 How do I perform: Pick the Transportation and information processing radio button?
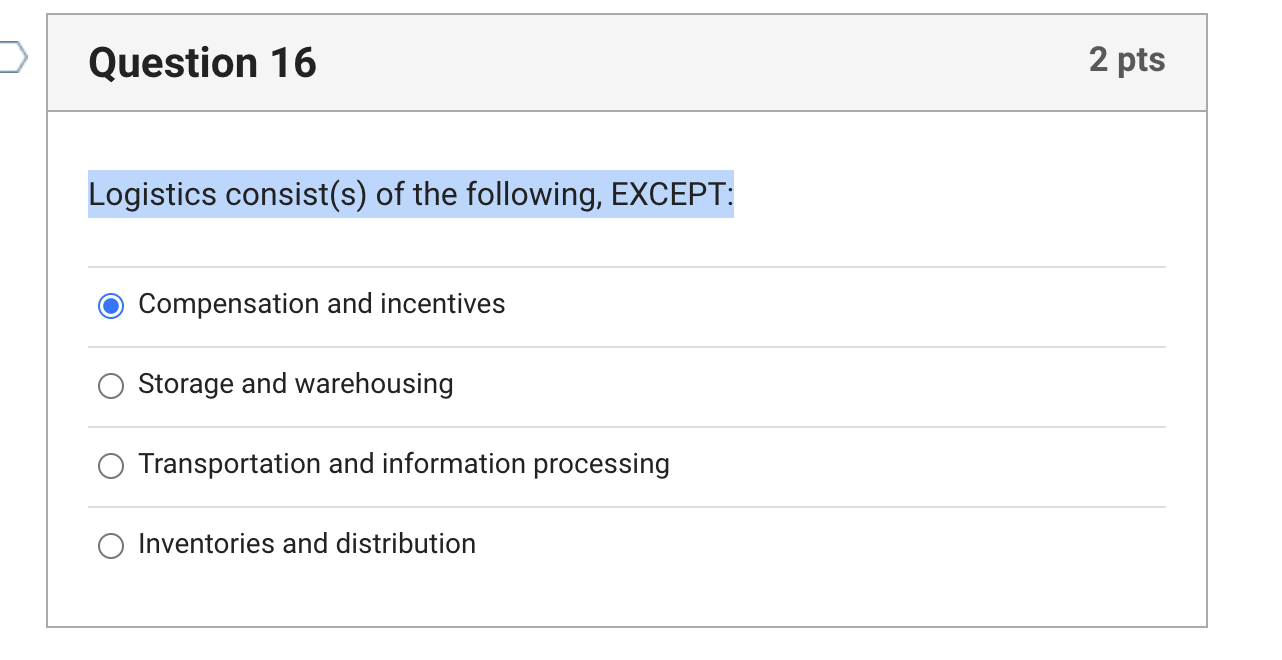pyautogui.click(x=111, y=465)
